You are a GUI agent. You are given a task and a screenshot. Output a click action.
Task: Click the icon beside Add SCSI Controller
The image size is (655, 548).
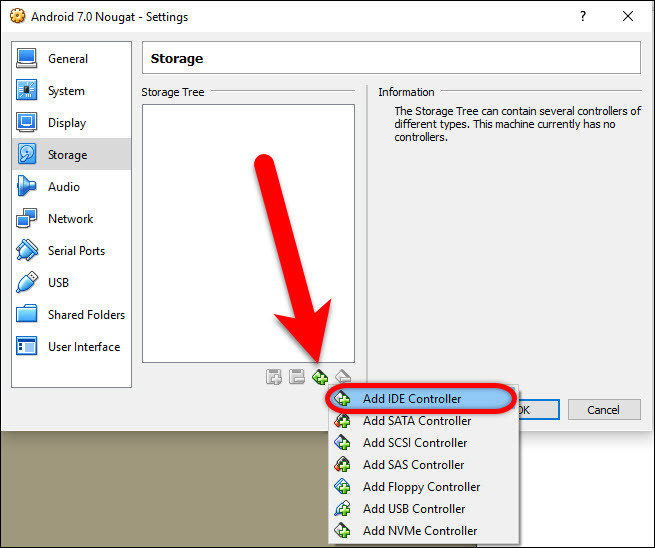point(343,443)
